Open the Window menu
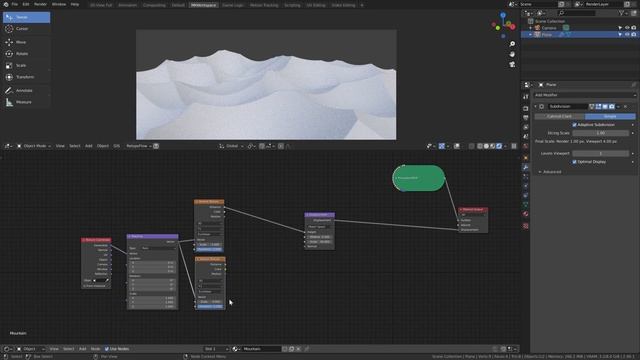The width and height of the screenshot is (640, 360). click(x=59, y=4)
